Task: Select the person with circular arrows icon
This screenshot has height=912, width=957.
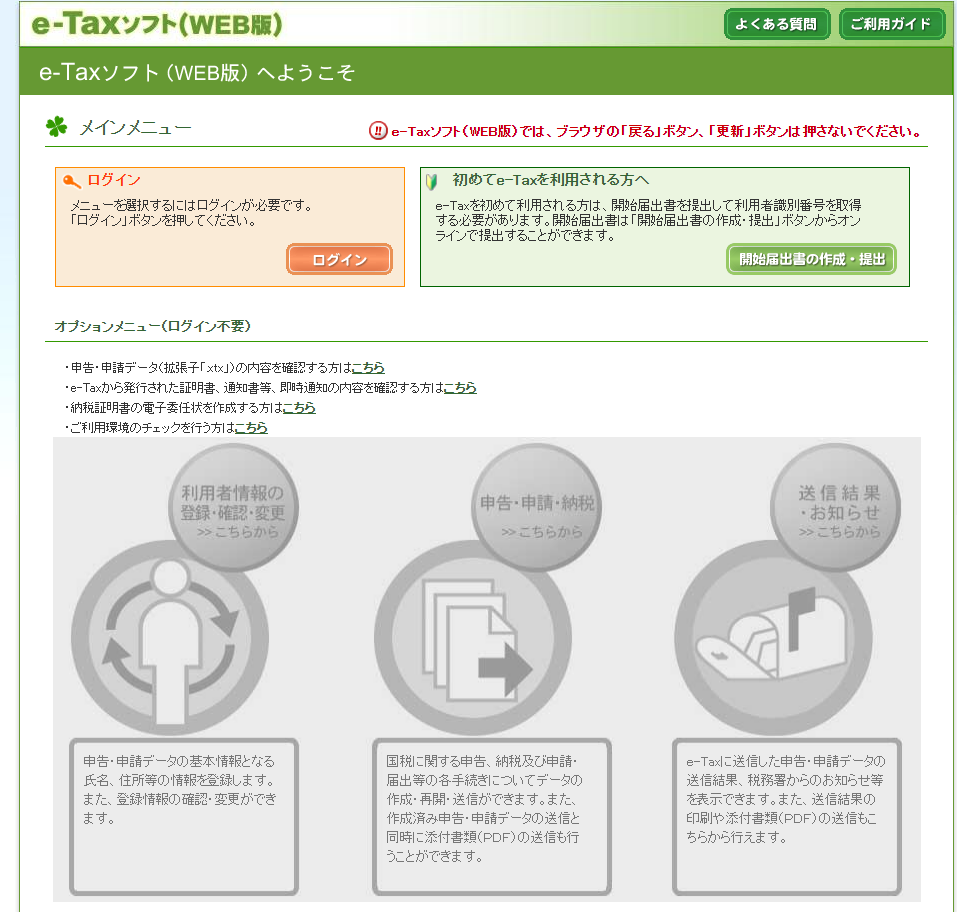Action: coord(170,638)
